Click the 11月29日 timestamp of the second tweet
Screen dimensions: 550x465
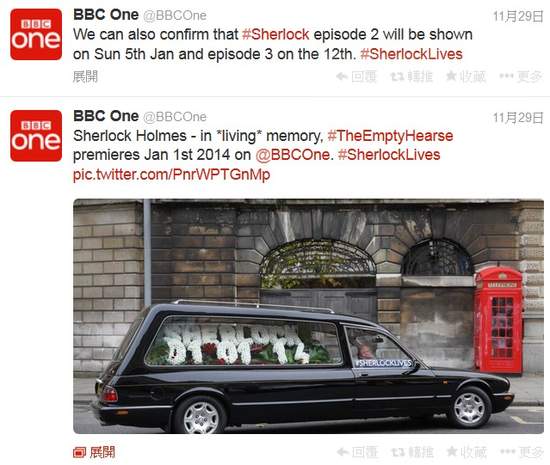(518, 118)
